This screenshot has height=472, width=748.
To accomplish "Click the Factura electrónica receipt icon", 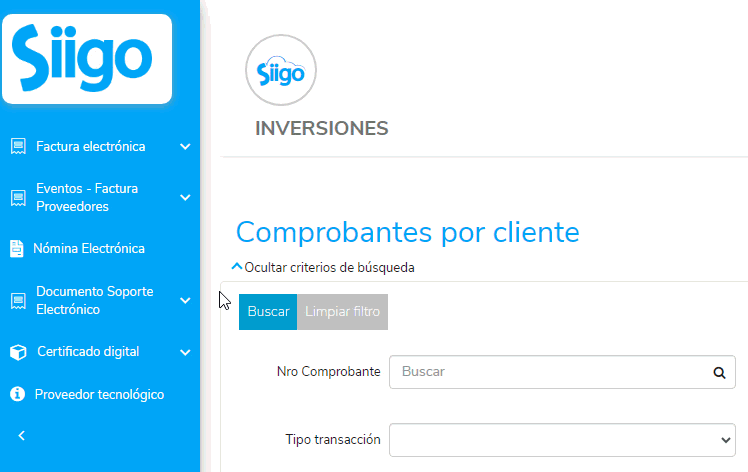I will [18, 147].
